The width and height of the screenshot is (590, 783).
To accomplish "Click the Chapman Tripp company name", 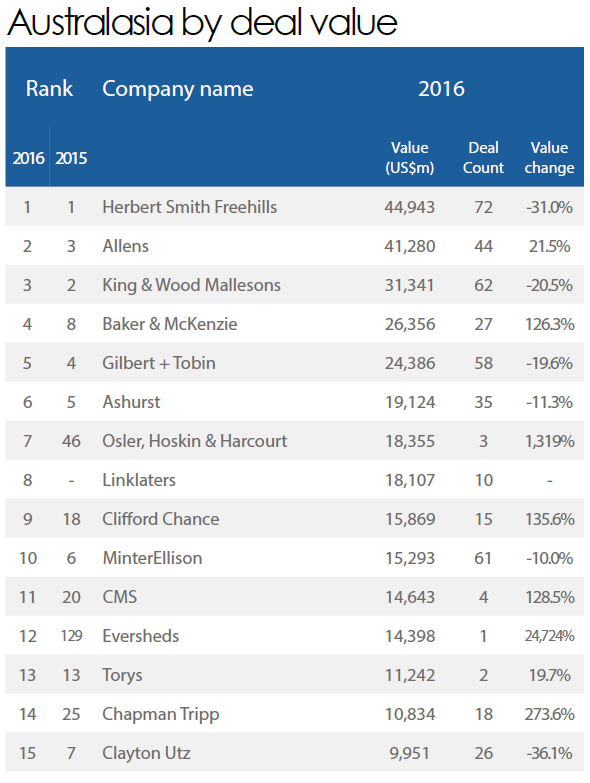I will point(161,715).
